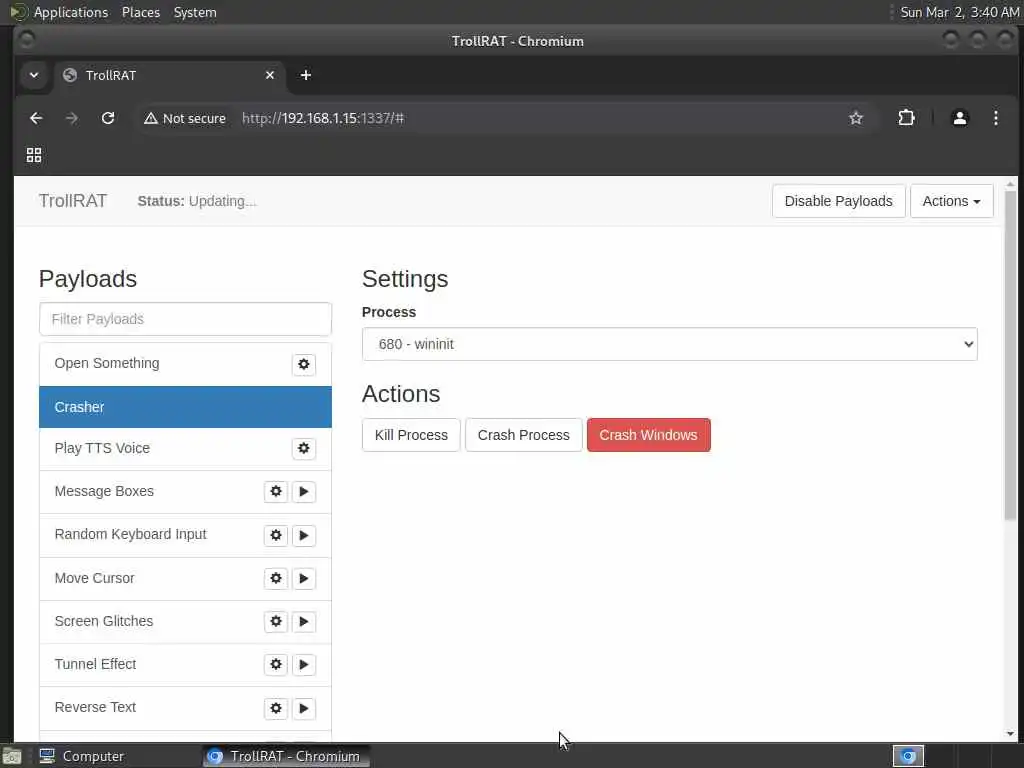Open the Chromium extensions puzzle icon
1024x768 pixels.
tap(906, 118)
